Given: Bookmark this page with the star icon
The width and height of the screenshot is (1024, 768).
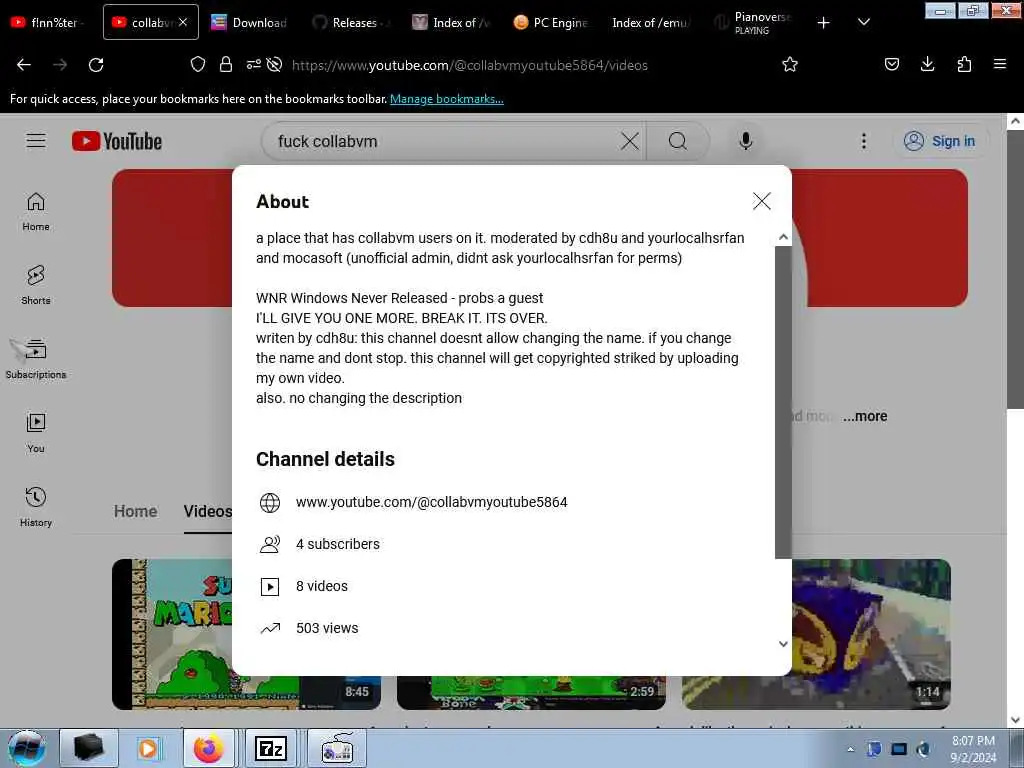Looking at the screenshot, I should pos(790,64).
